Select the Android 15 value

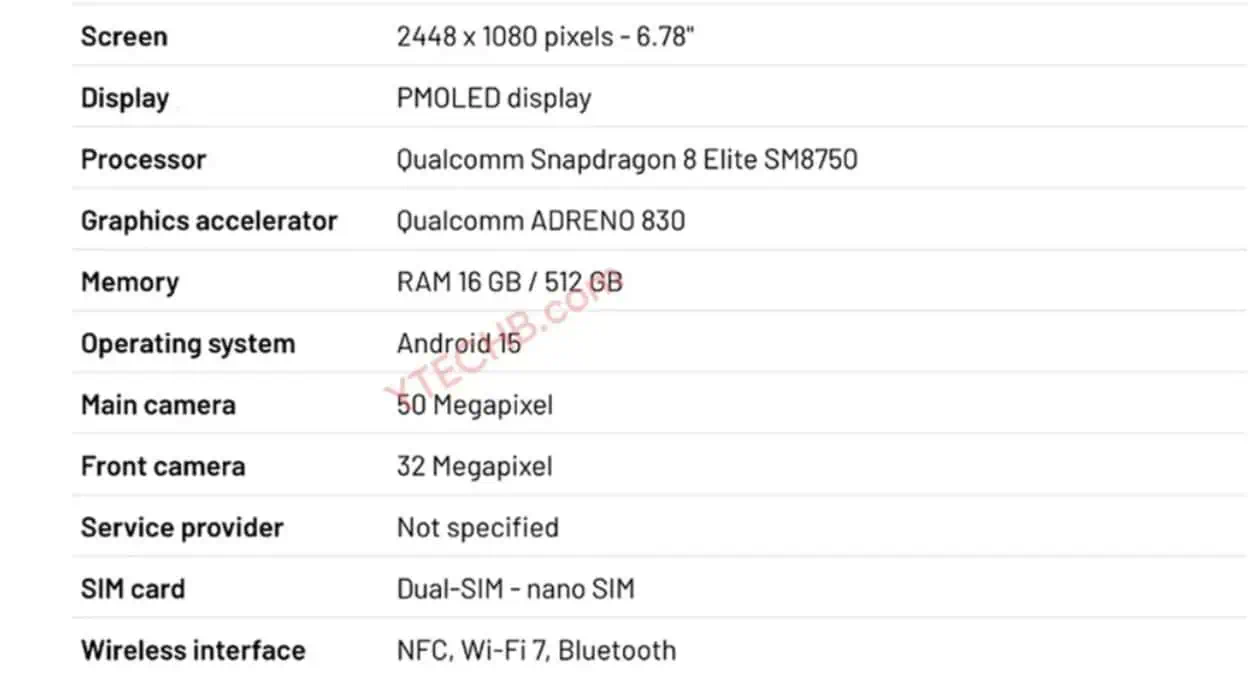459,344
